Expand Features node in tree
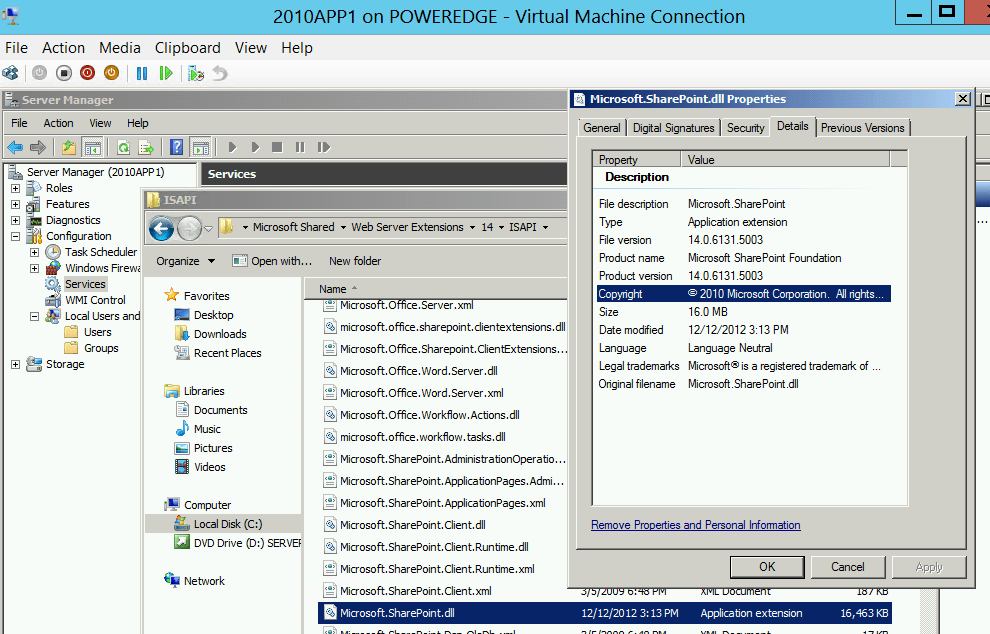 pos(15,204)
